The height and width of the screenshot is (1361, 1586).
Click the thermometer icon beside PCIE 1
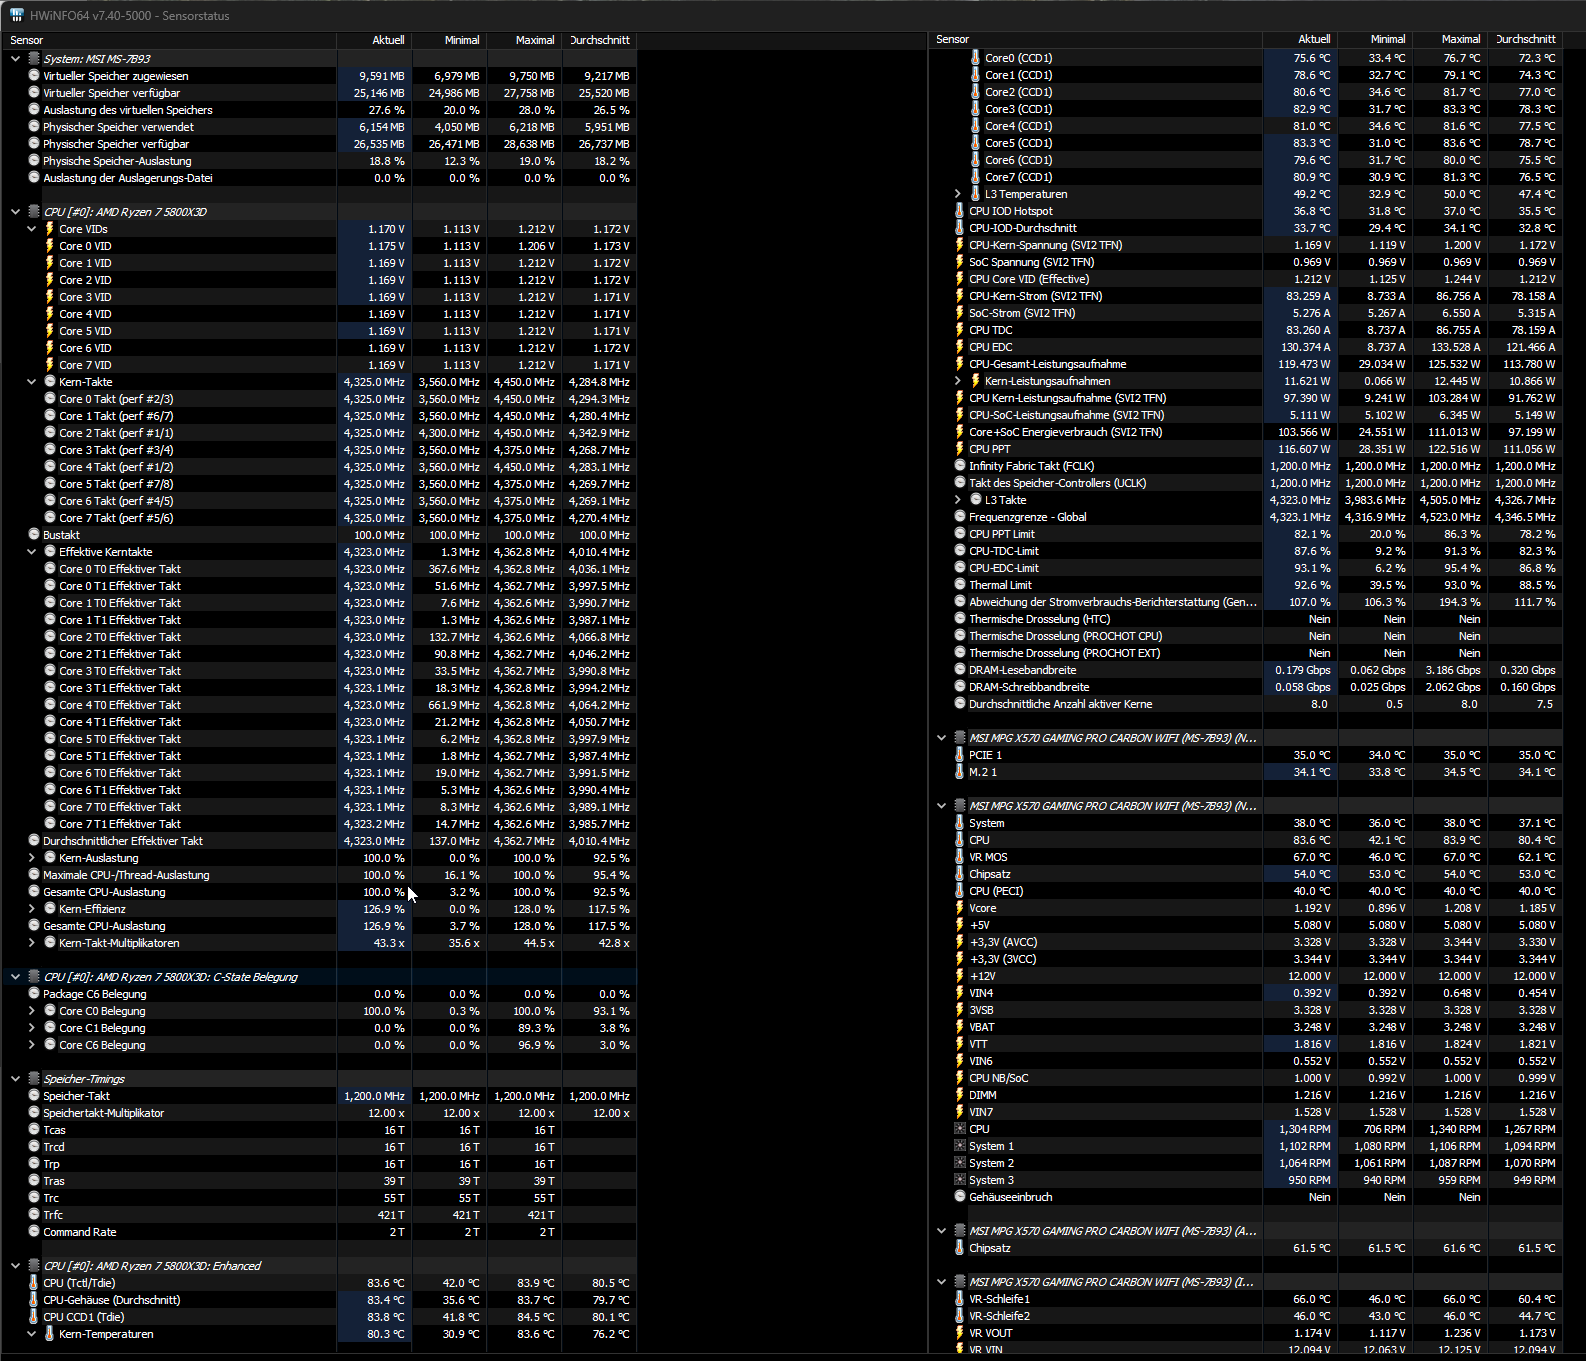960,755
